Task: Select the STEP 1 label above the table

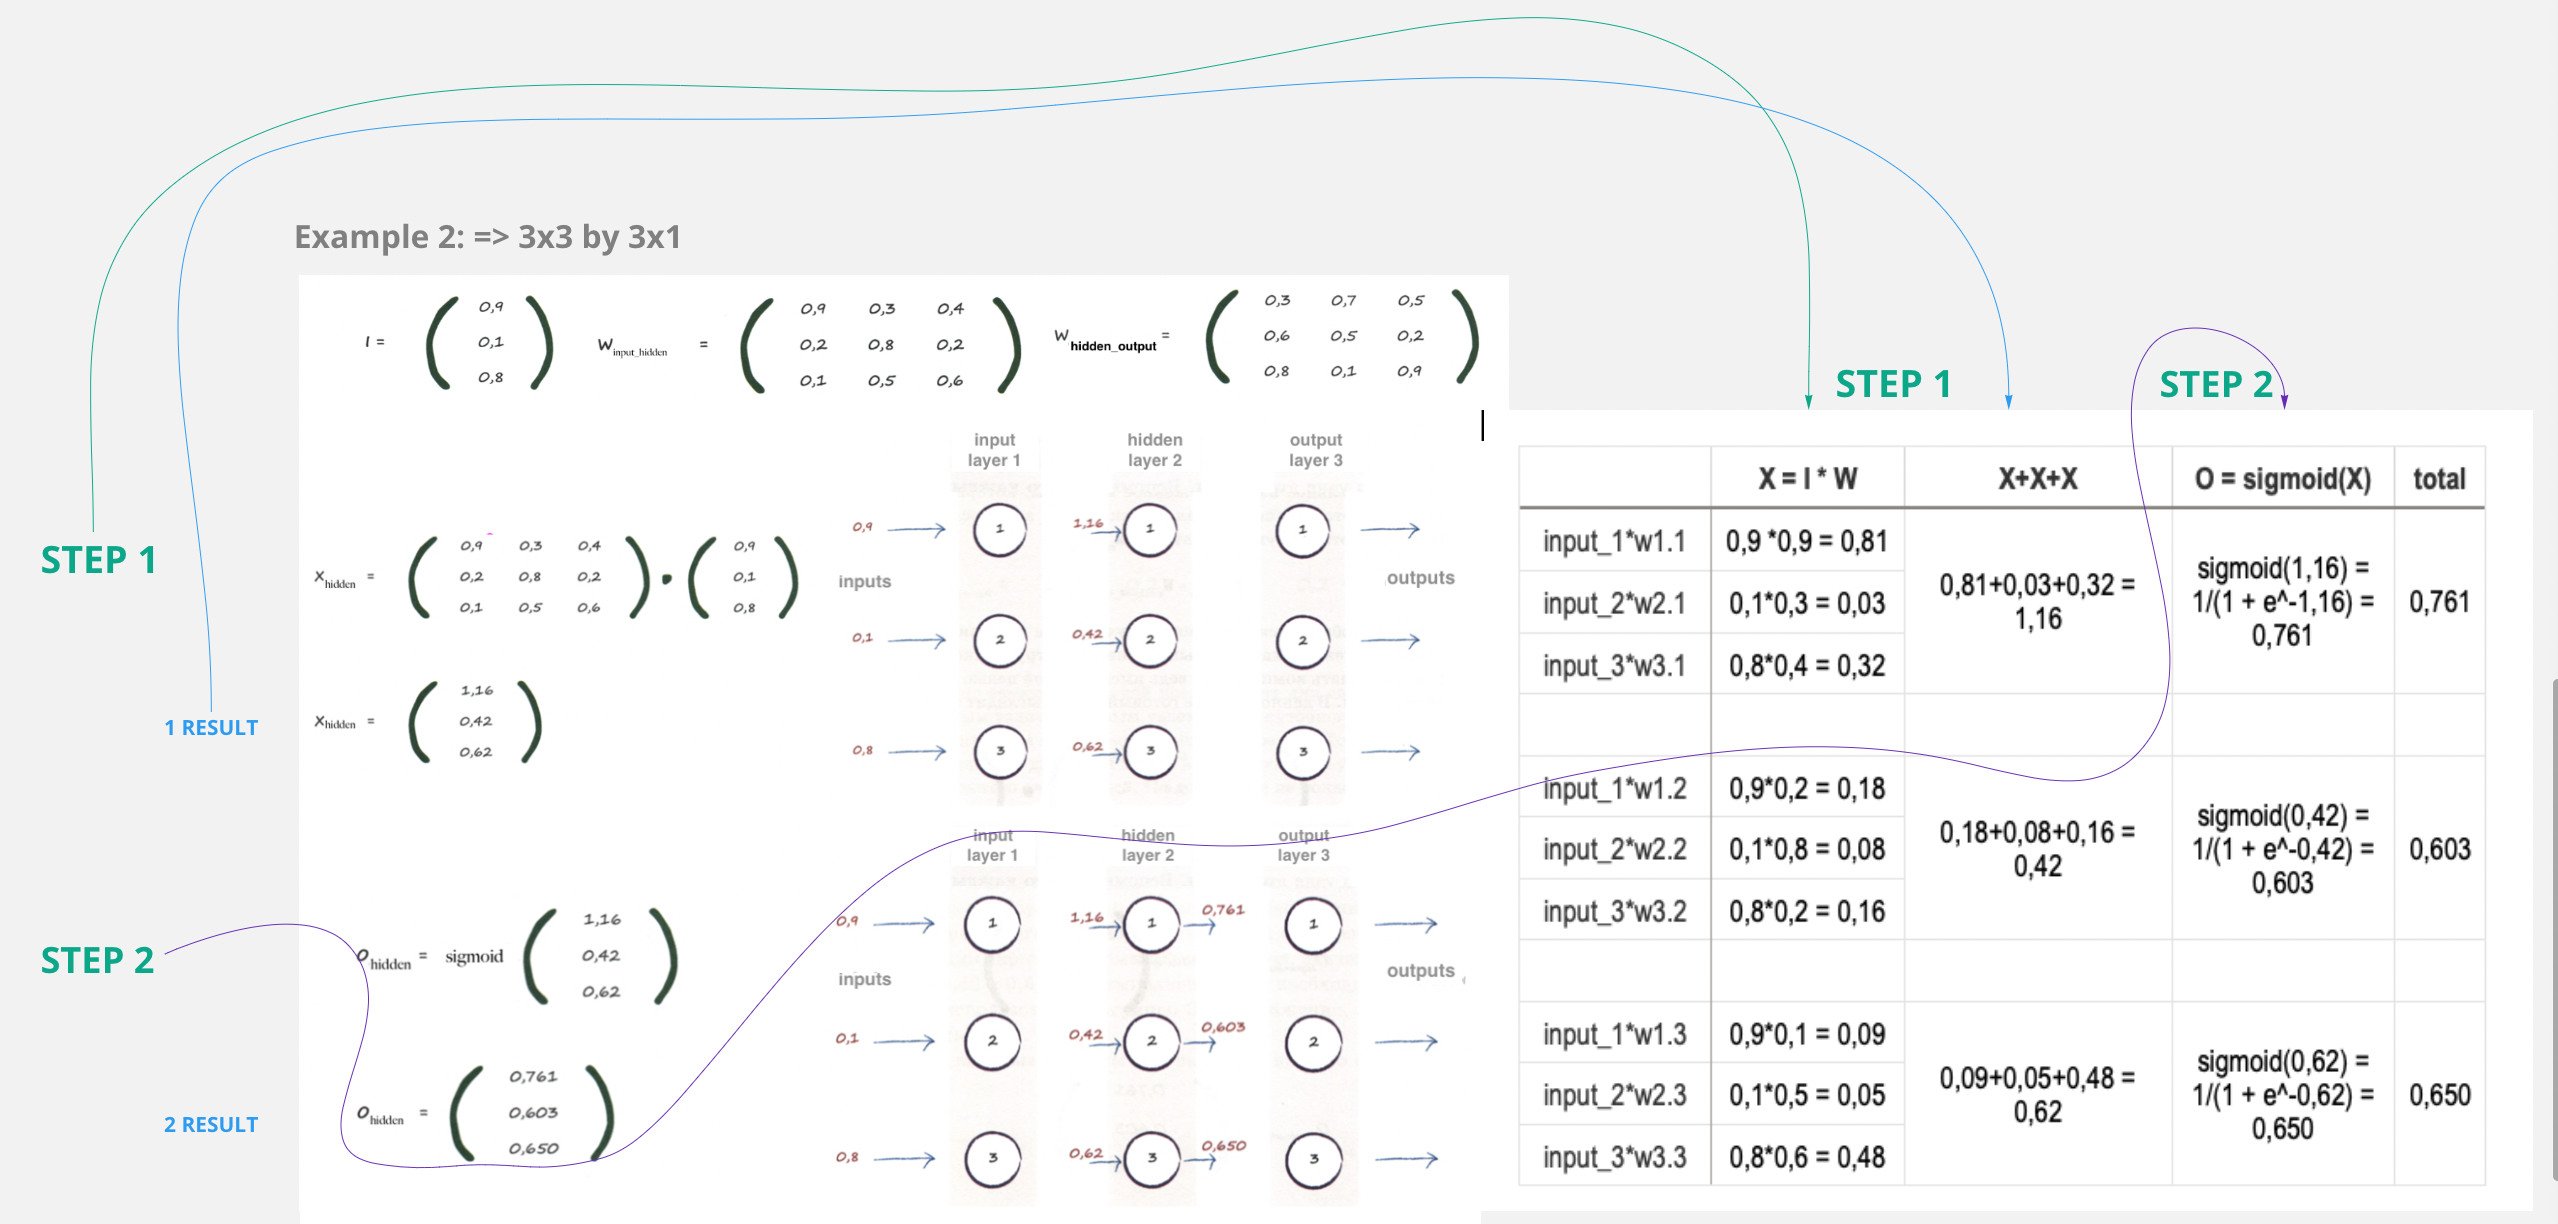Action: click(1892, 384)
